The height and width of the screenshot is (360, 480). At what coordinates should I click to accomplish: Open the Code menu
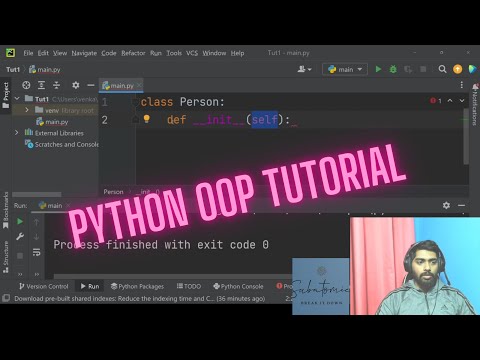pyautogui.click(x=109, y=53)
